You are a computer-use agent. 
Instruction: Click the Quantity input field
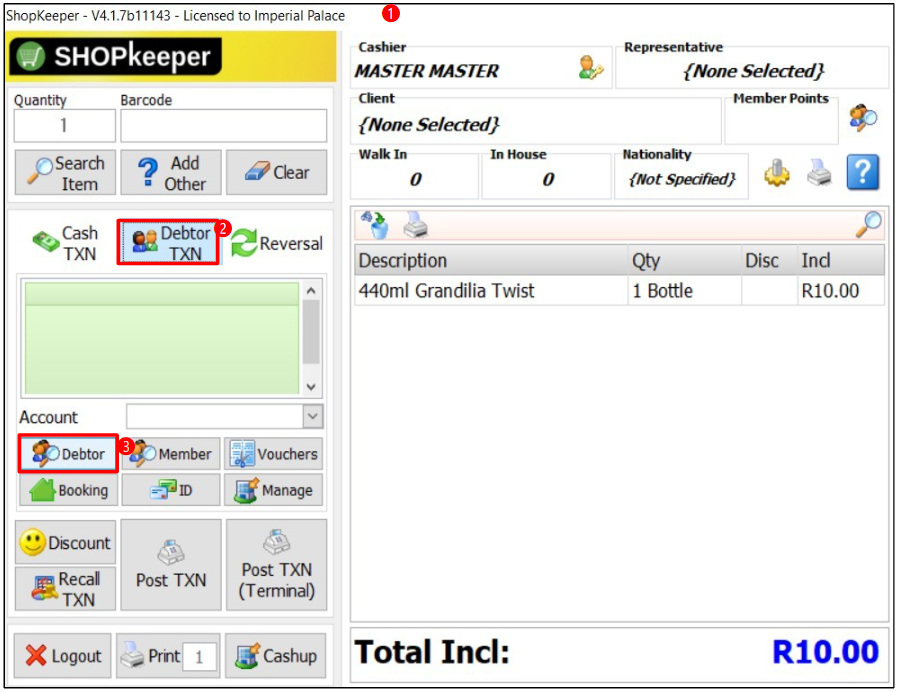point(65,125)
